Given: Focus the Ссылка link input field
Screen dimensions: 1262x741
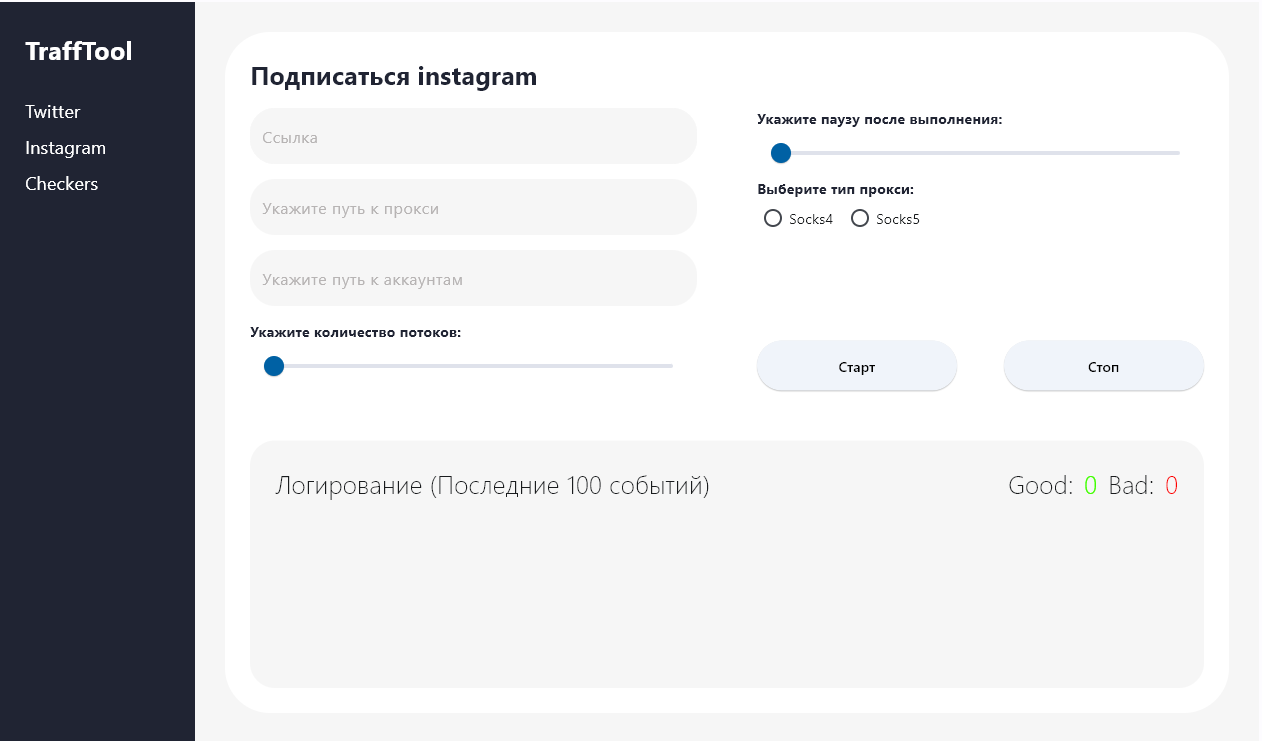Looking at the screenshot, I should (x=473, y=137).
